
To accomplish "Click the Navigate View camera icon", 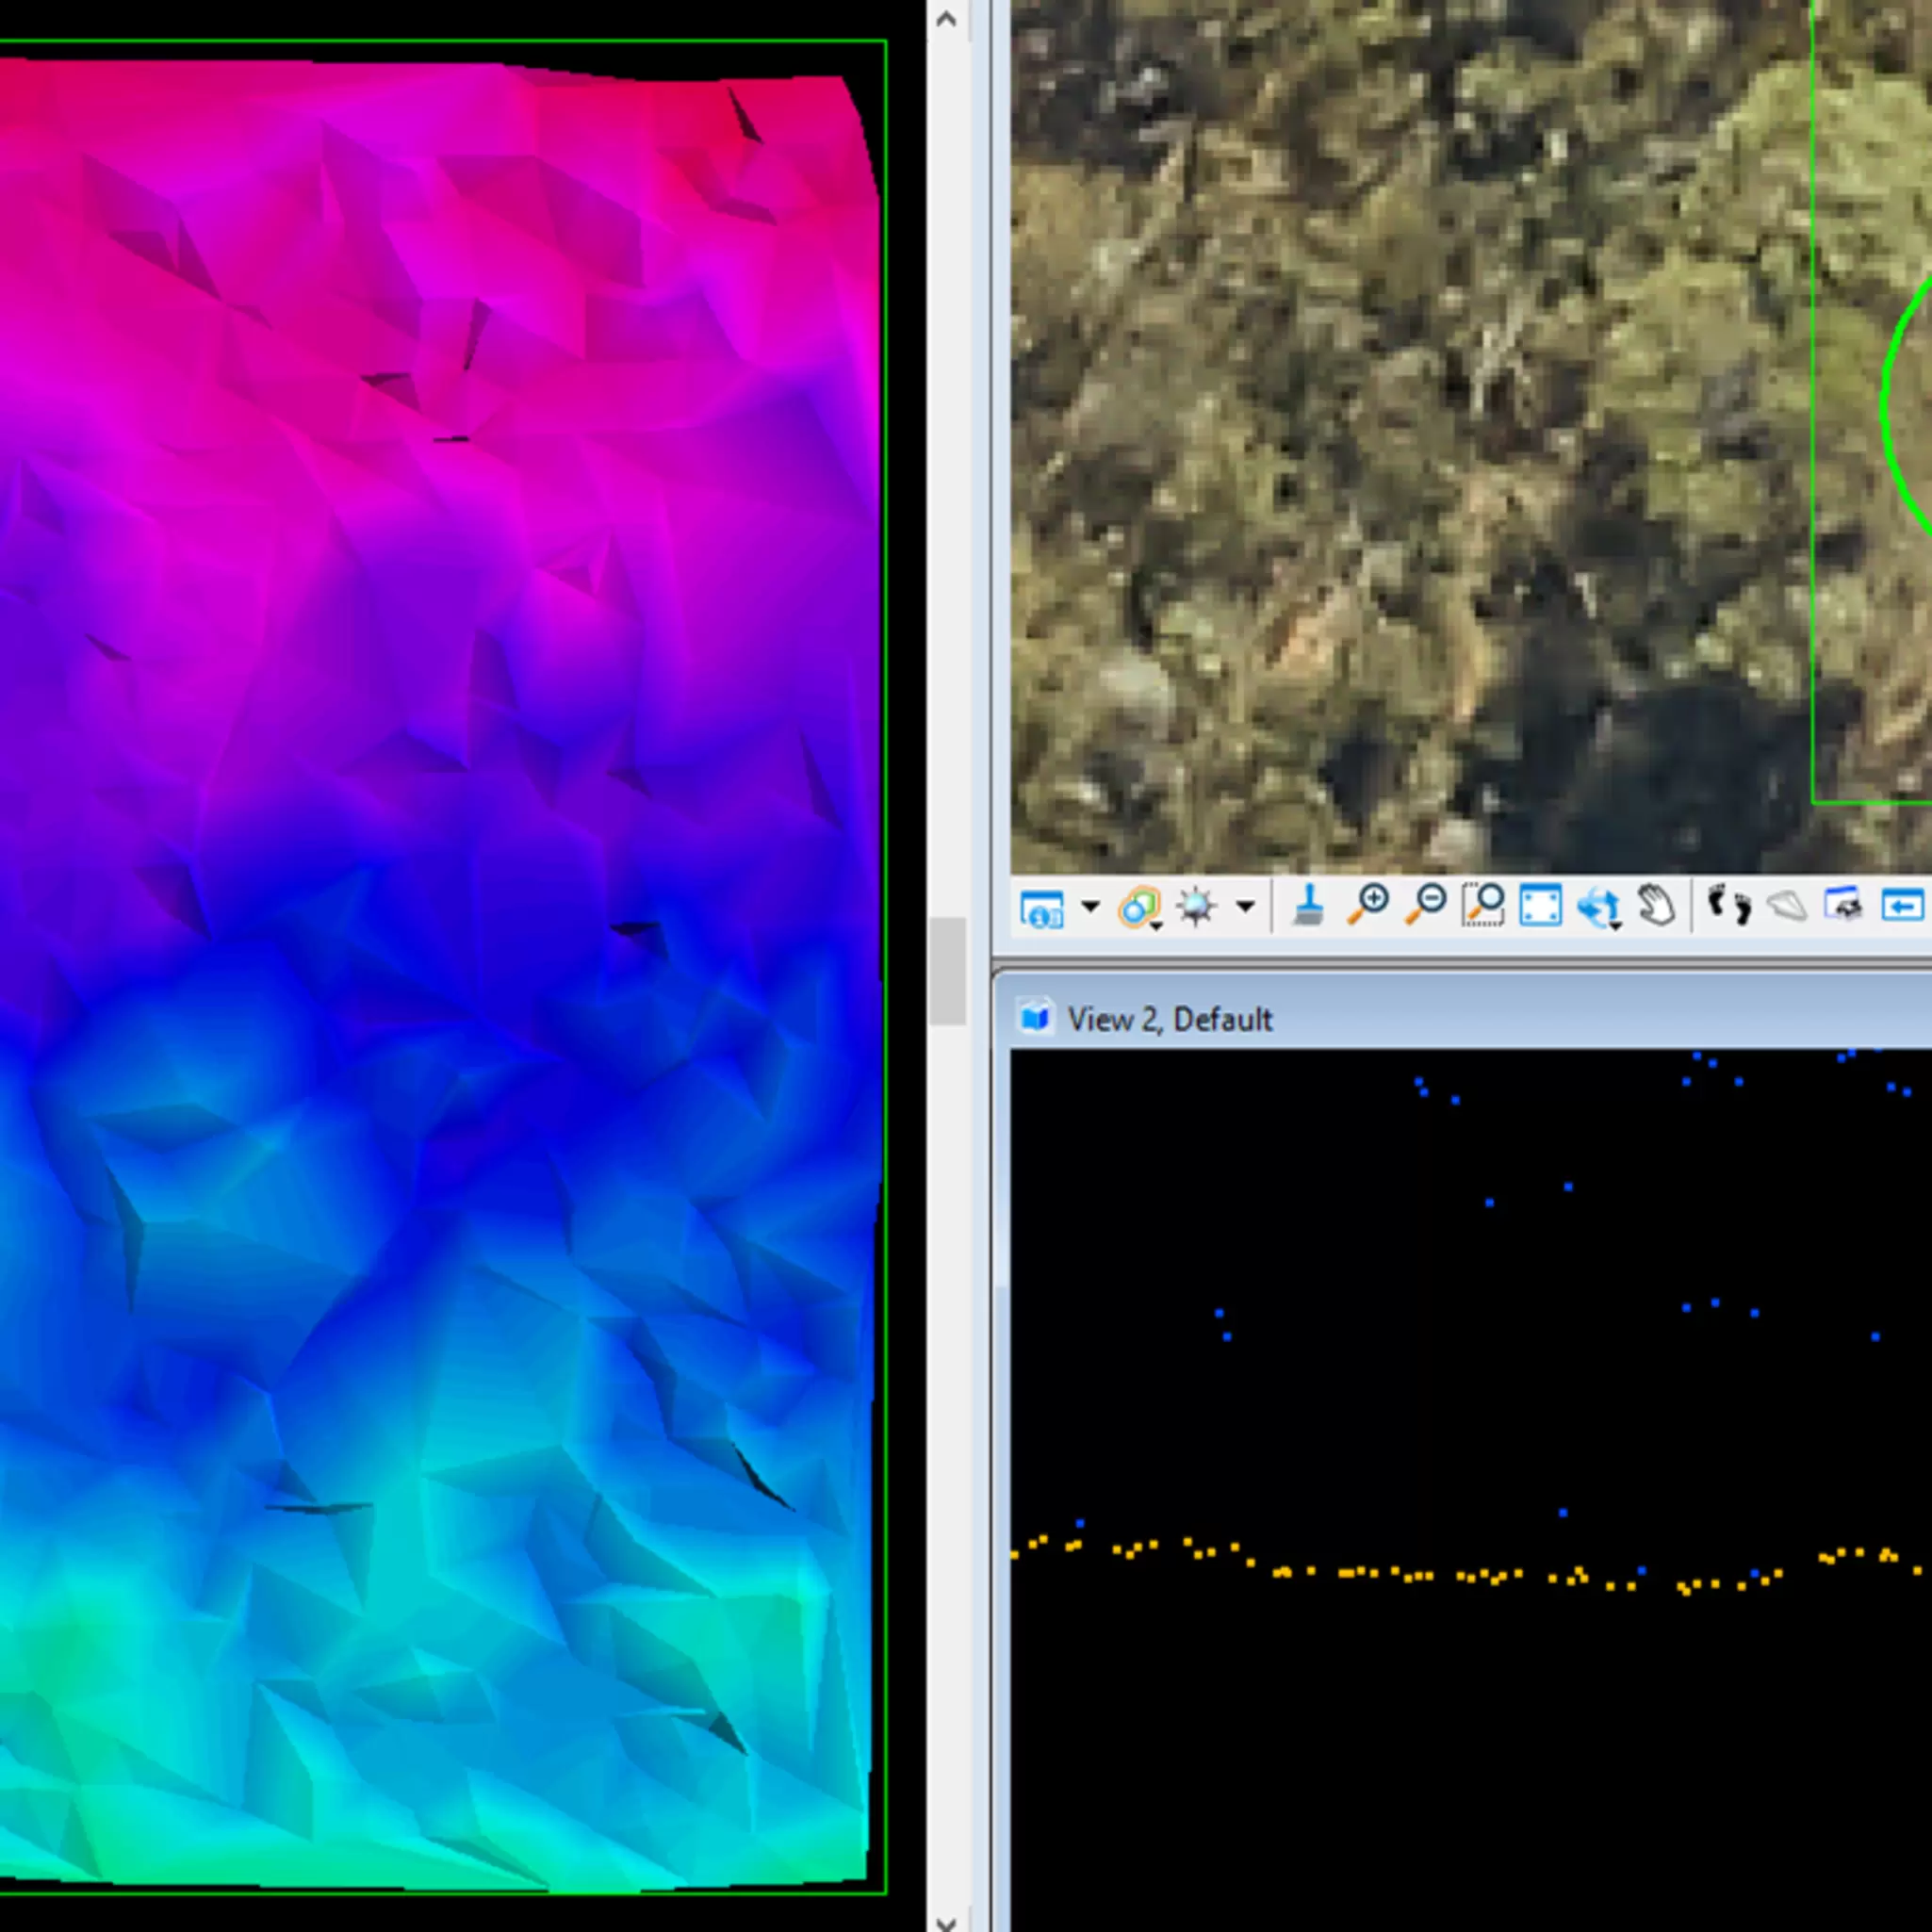I will coord(1843,905).
